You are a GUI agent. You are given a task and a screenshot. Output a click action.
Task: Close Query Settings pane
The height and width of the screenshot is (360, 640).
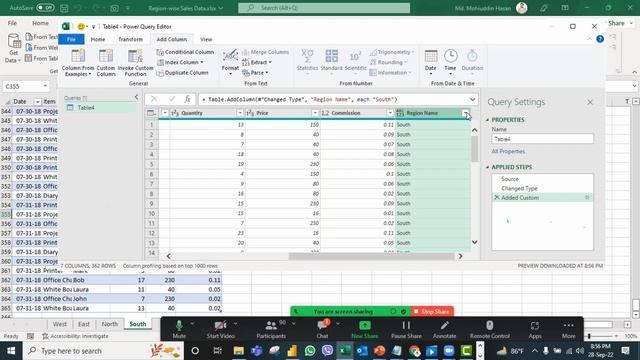click(x=590, y=102)
